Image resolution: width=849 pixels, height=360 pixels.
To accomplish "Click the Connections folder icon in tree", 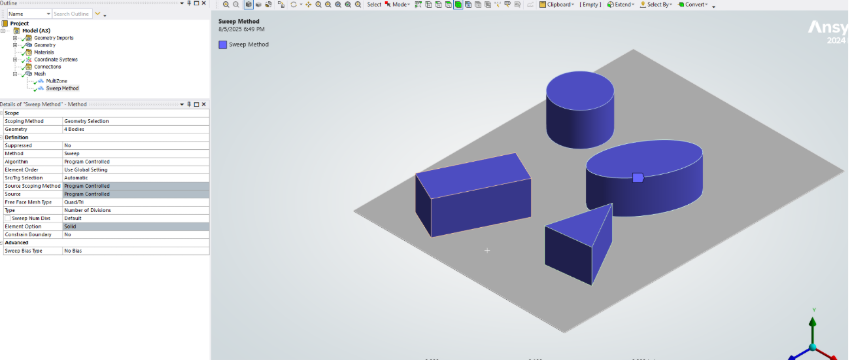I will click(29, 67).
